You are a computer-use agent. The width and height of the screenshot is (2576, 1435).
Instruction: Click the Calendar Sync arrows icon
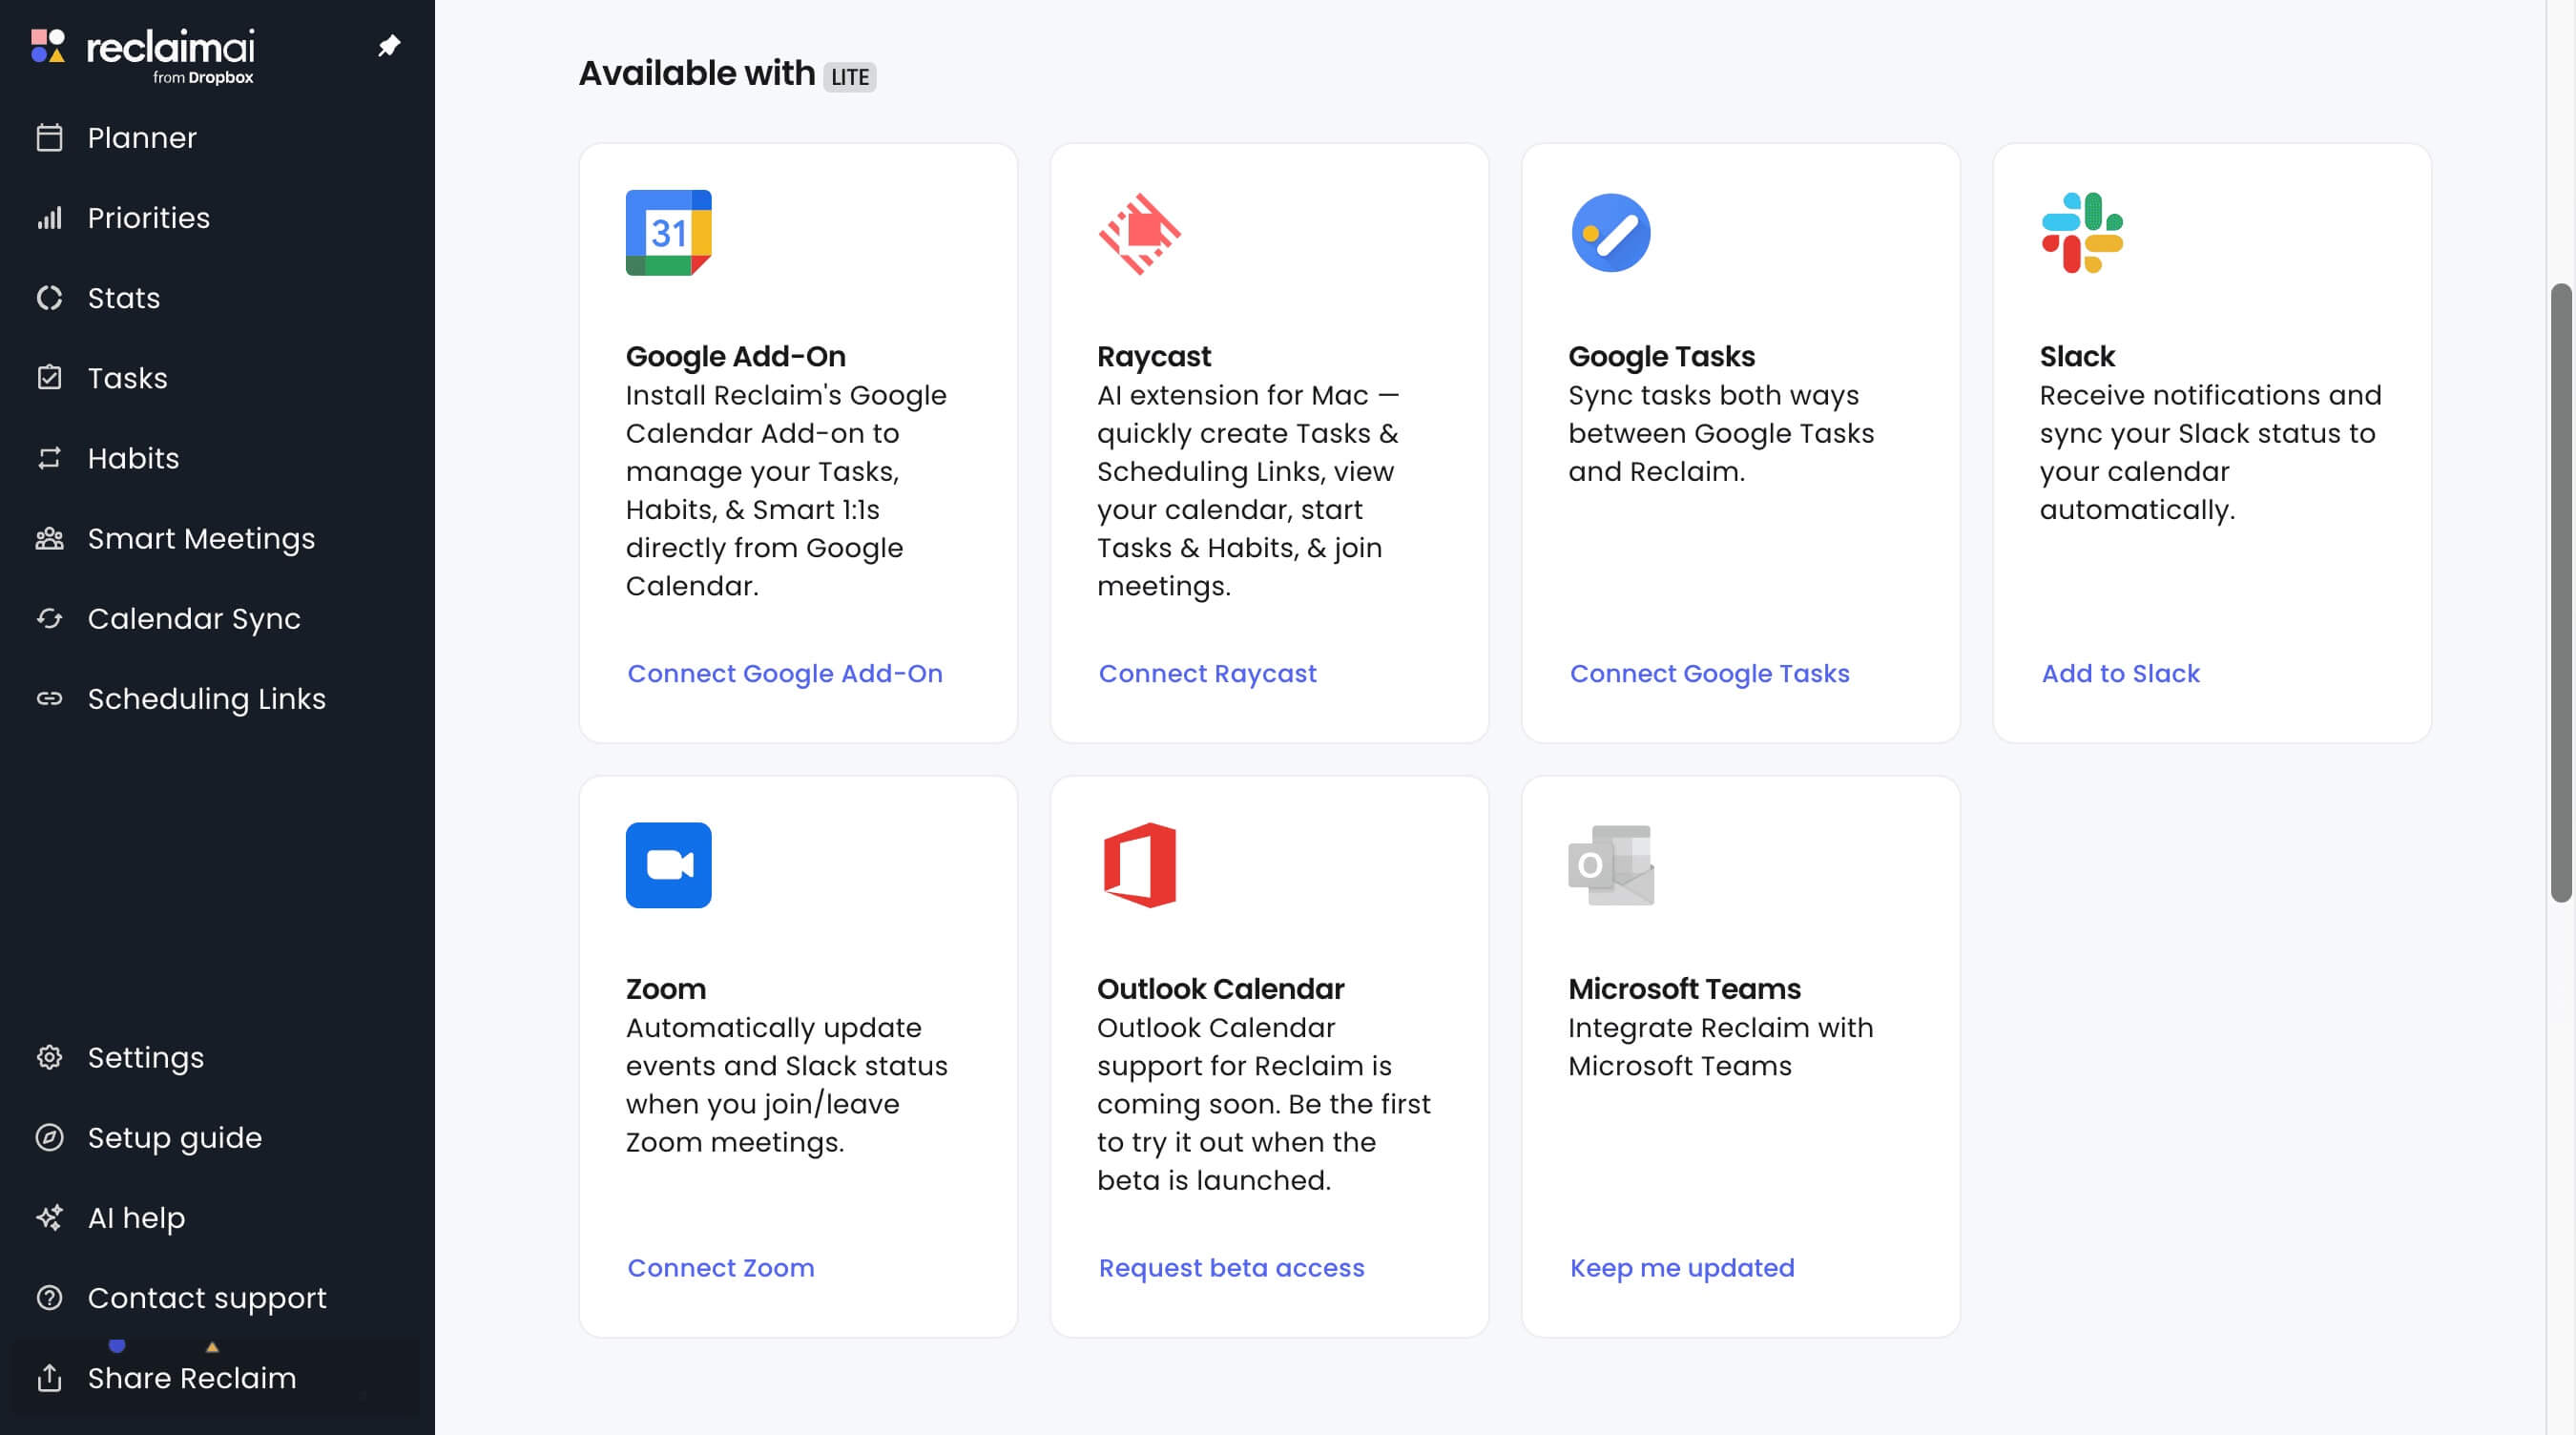pyautogui.click(x=49, y=618)
